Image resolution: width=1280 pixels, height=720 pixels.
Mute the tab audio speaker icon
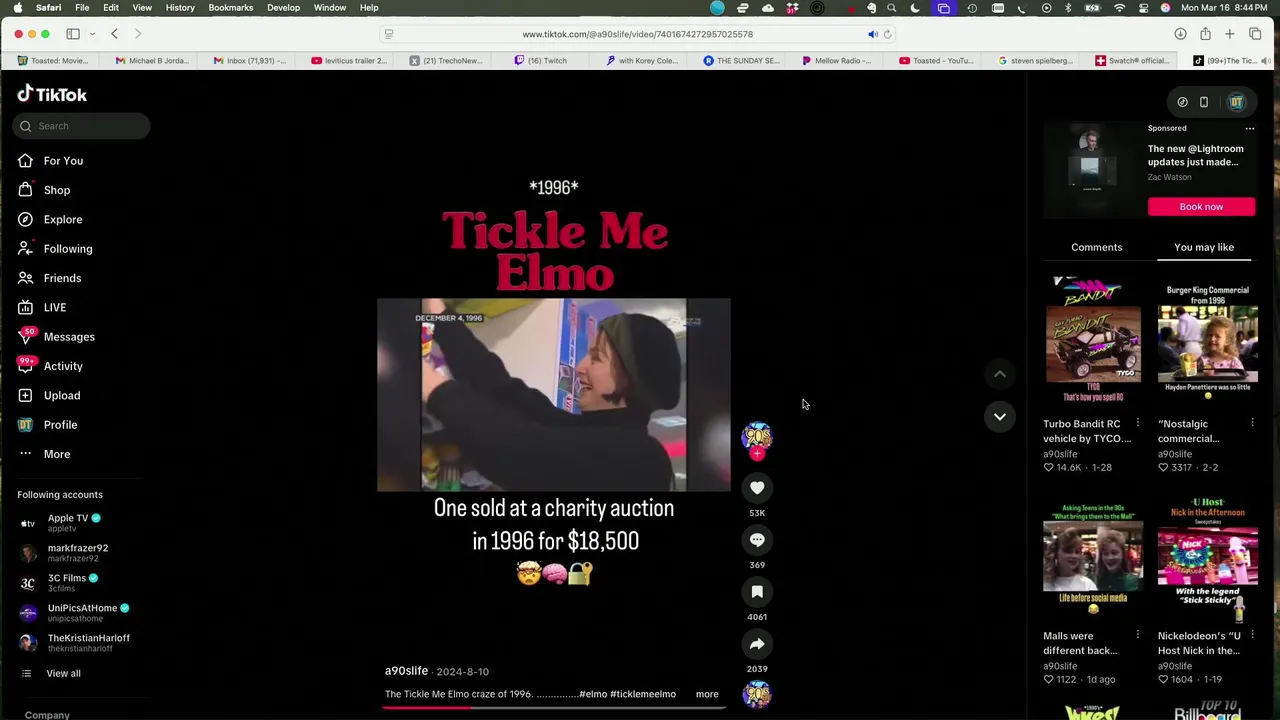[x=872, y=34]
